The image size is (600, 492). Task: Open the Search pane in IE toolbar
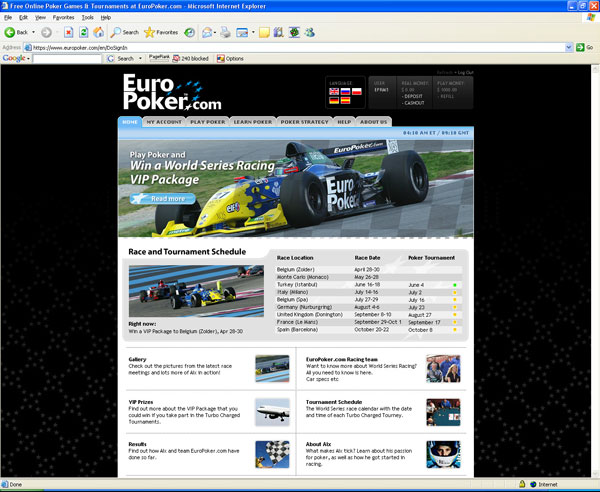[x=124, y=33]
